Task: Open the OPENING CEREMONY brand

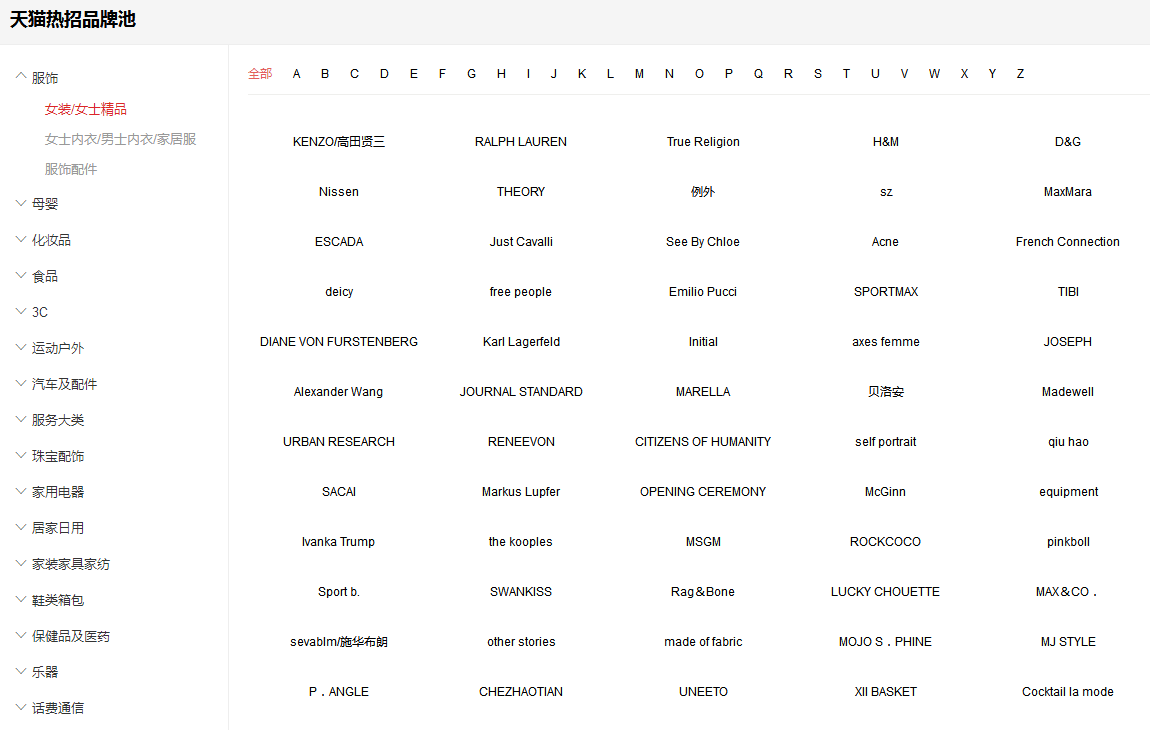Action: pyautogui.click(x=703, y=492)
